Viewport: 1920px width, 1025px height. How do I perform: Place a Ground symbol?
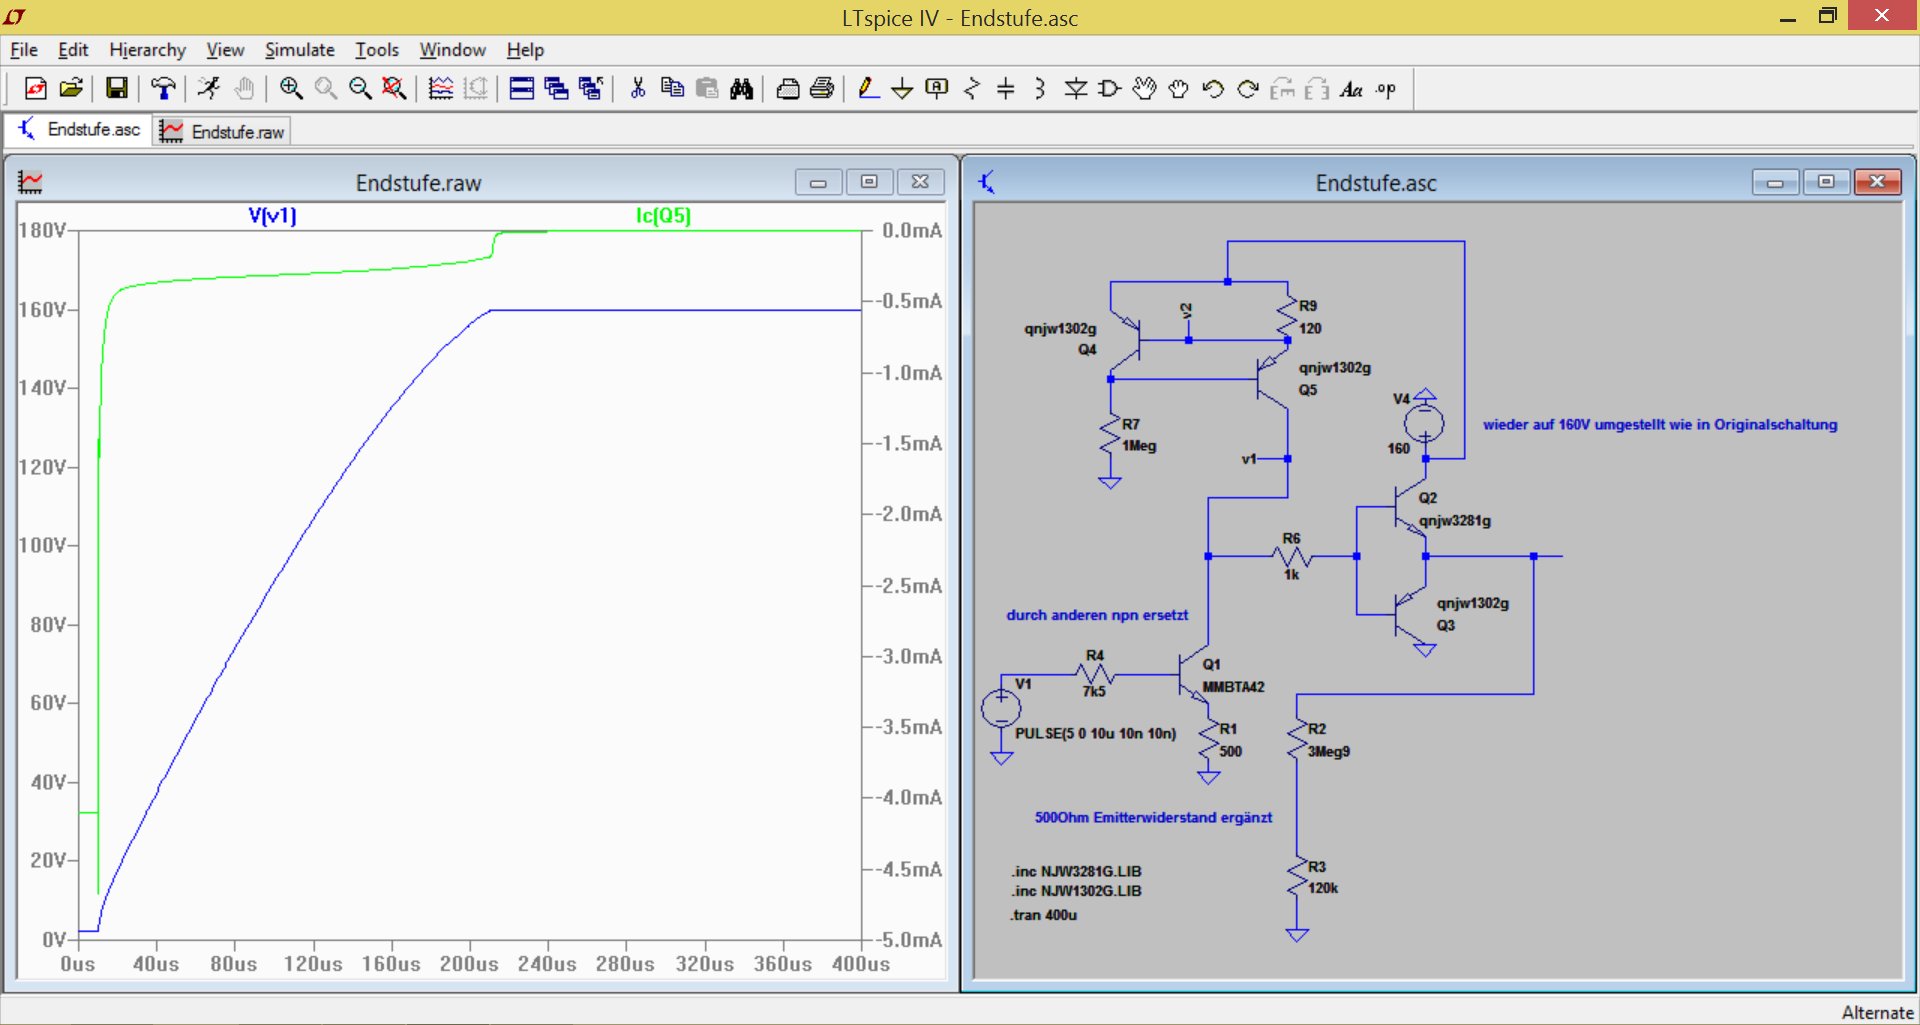(902, 89)
